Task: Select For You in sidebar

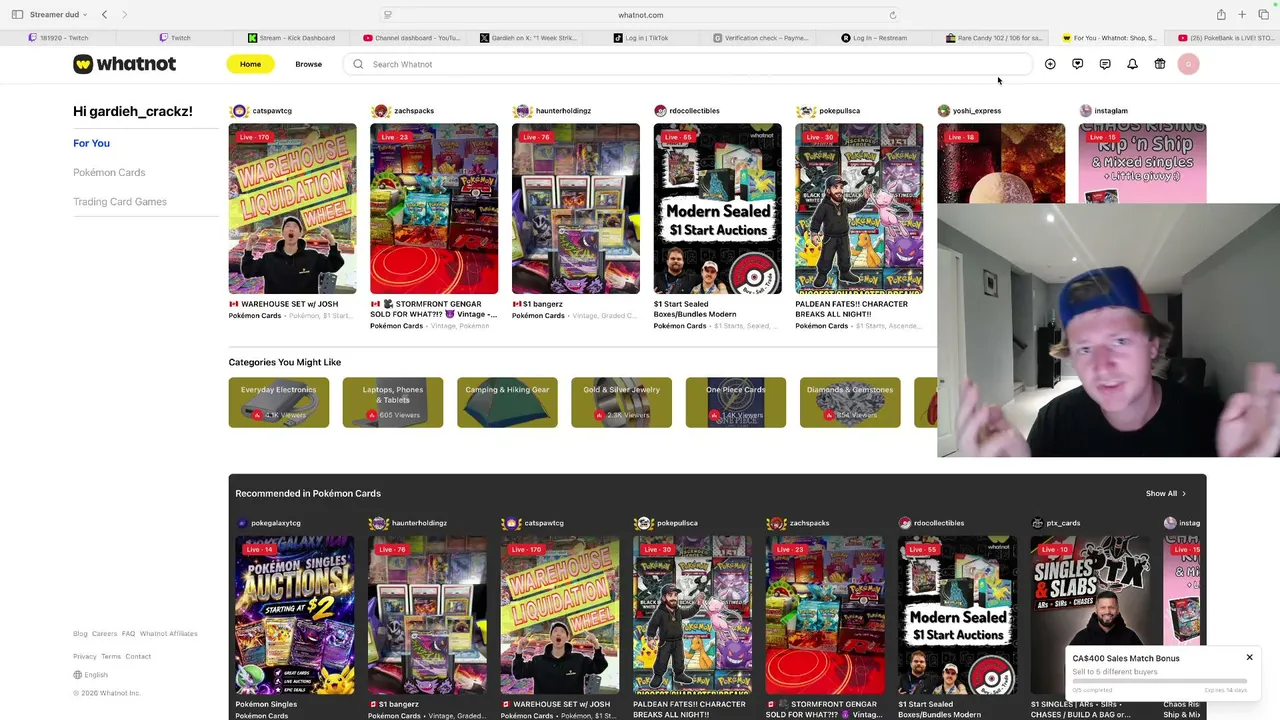Action: pos(91,143)
